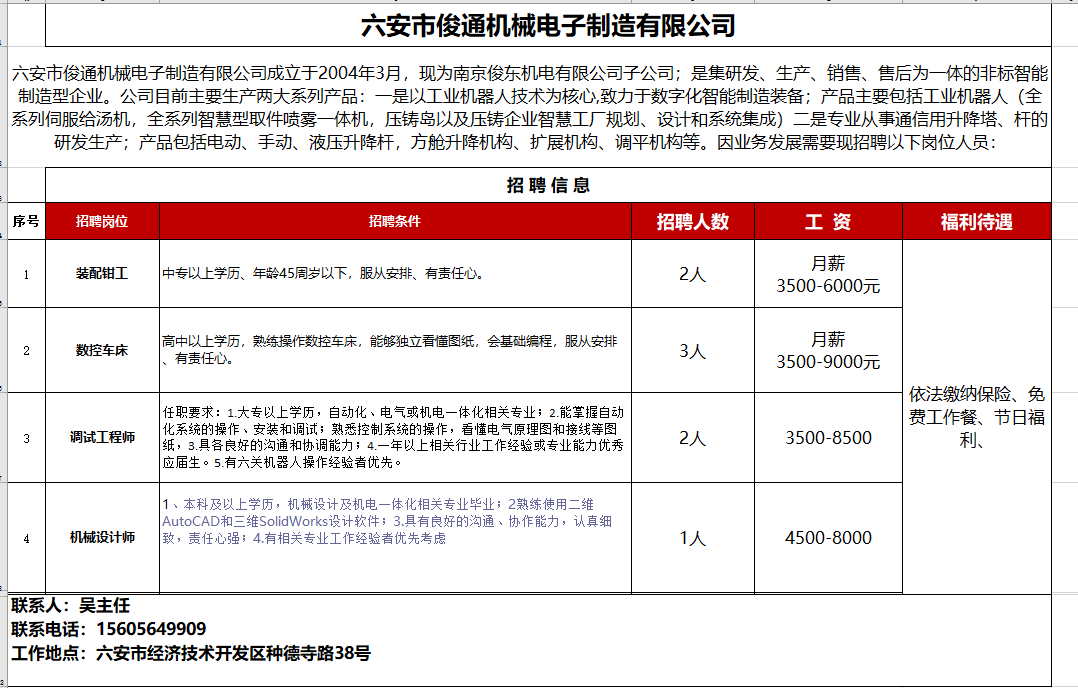Select the 联系电话 15605649909 line
The width and height of the screenshot is (1078, 688).
coord(109,629)
